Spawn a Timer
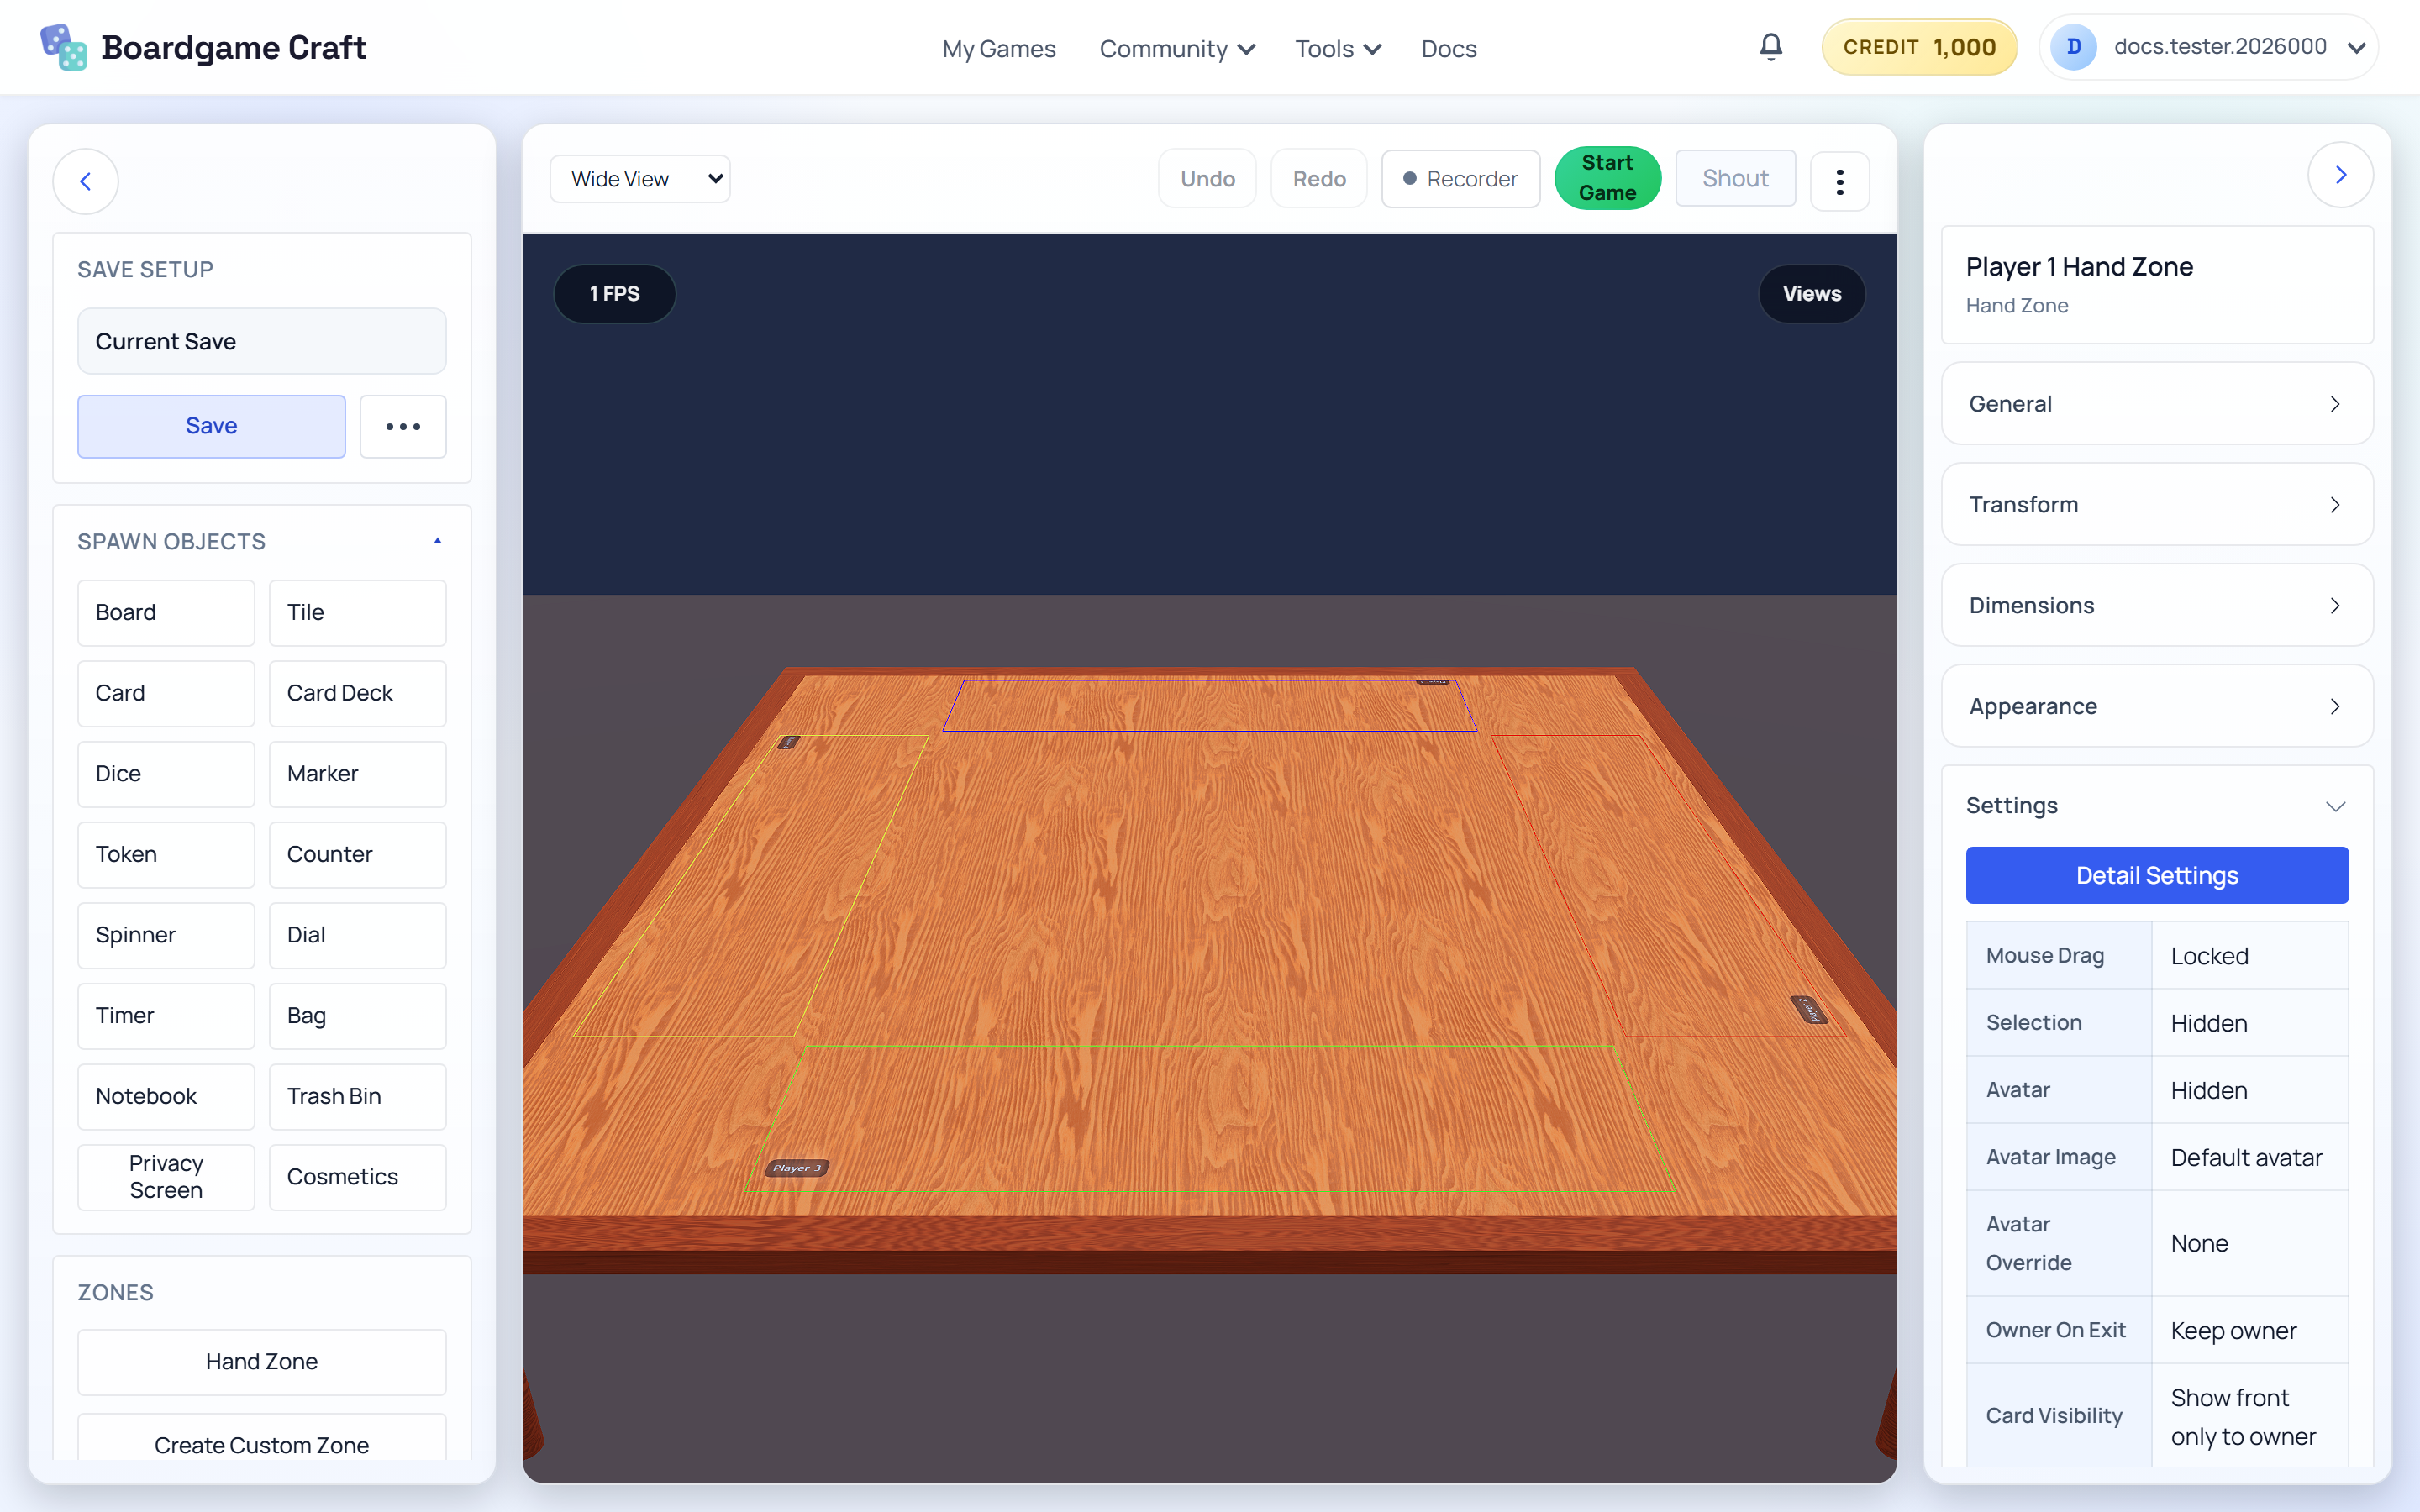Viewport: 2420px width, 1512px height. 166,1016
